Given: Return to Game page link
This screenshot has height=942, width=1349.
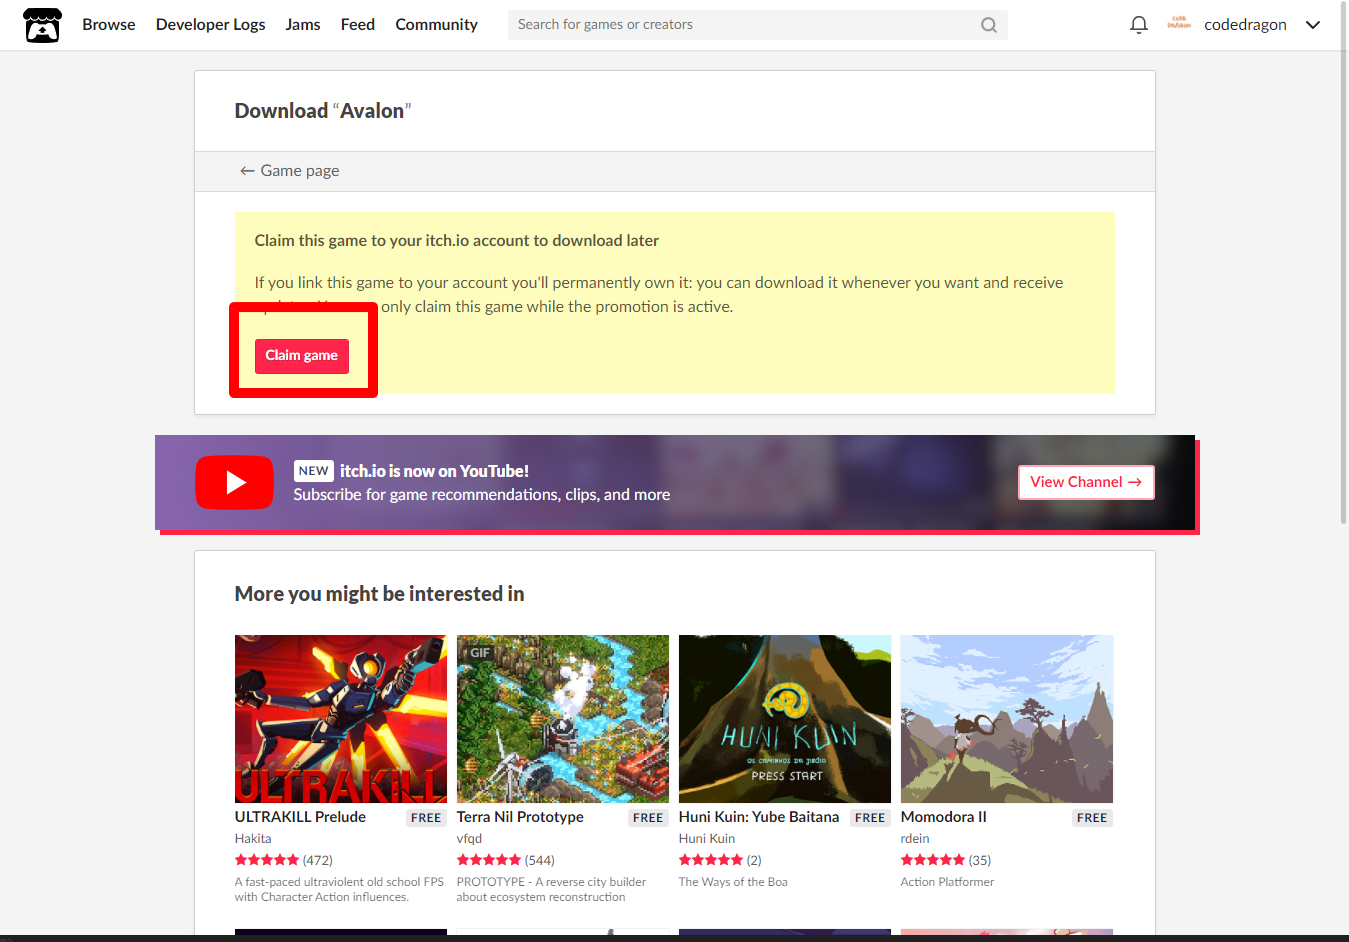Looking at the screenshot, I should (289, 171).
